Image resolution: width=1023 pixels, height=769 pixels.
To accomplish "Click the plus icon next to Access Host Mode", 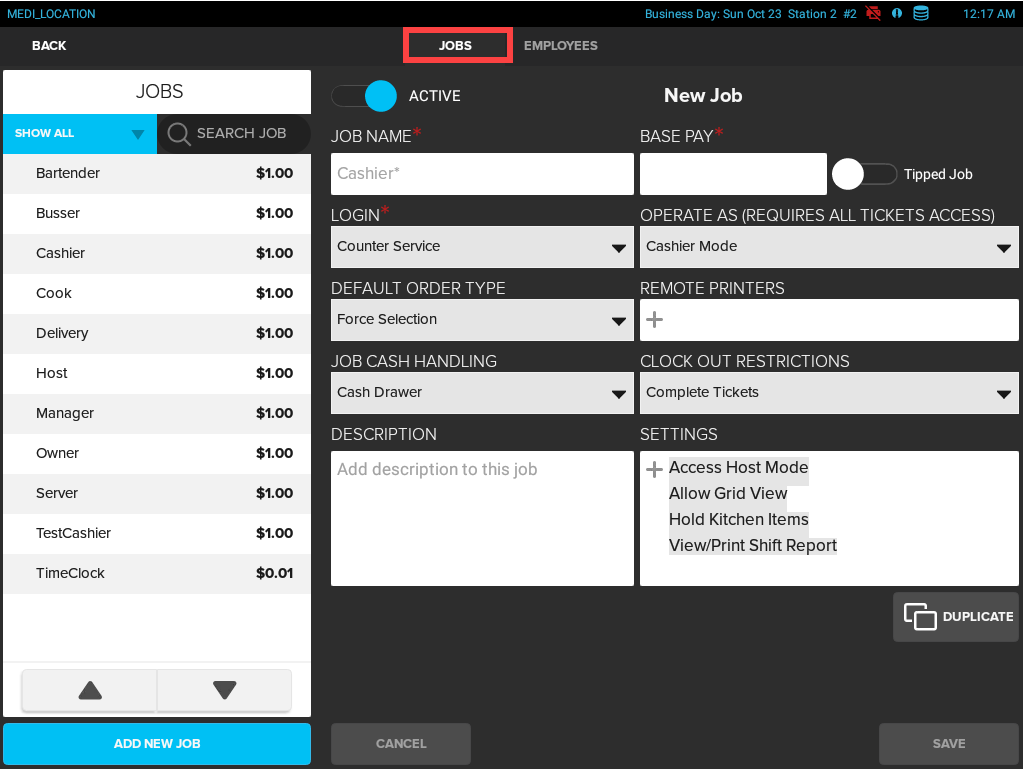I will [655, 468].
